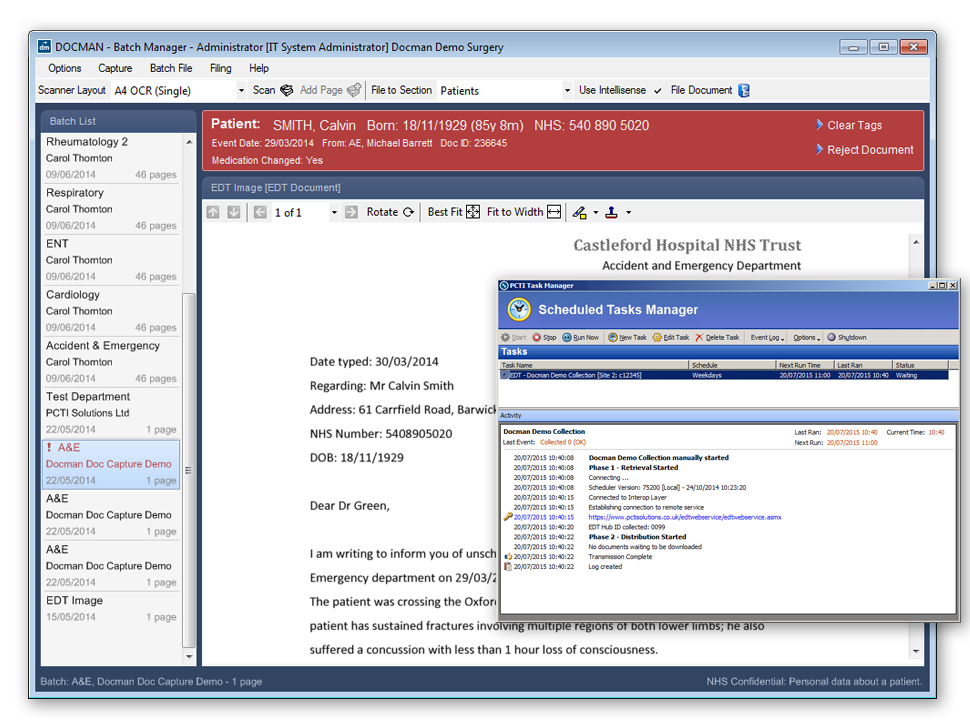Create a New Task in Task Manager

(627, 338)
